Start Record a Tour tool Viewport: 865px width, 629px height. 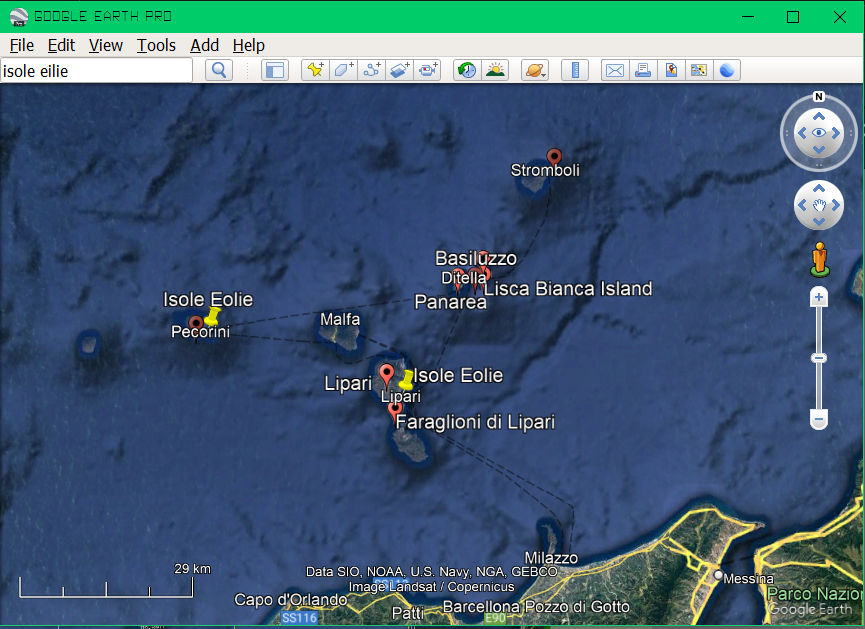(x=428, y=70)
